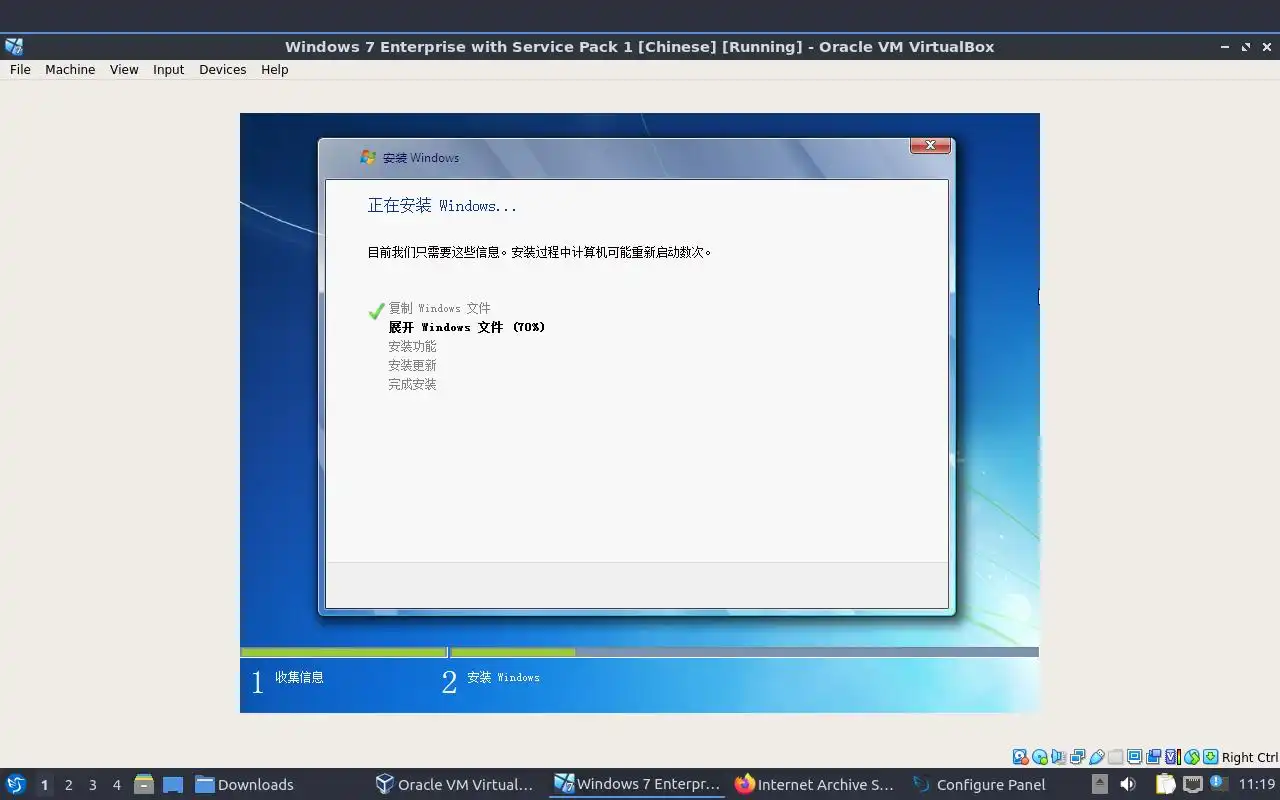Screen dimensions: 1280x800
Task: Open the clipboard manager tray icon
Action: click(1165, 784)
